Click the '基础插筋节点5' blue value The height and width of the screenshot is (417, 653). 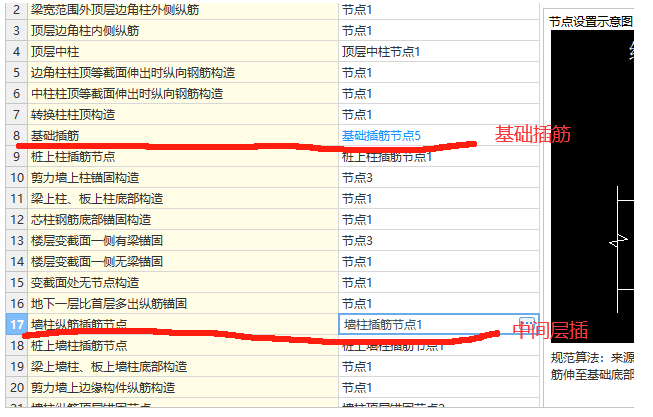tap(381, 135)
